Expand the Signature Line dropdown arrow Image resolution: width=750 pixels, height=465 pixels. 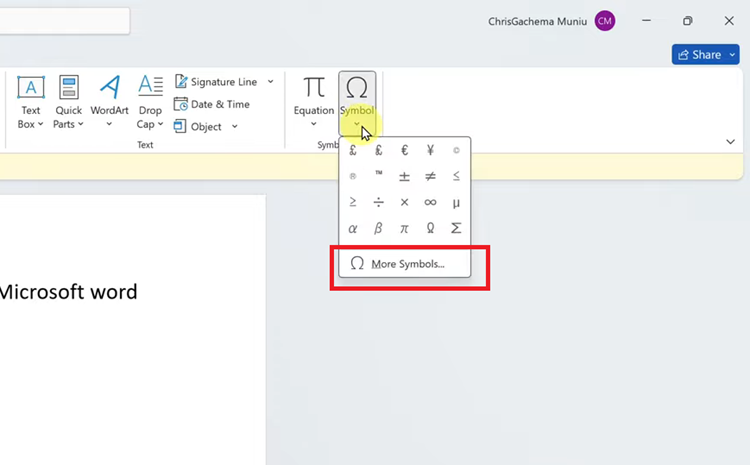271,82
